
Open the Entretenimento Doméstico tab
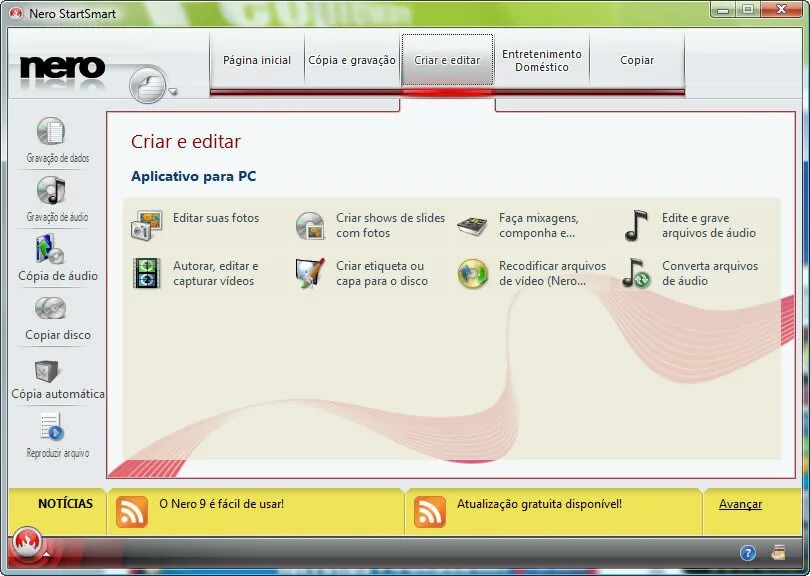[541, 60]
